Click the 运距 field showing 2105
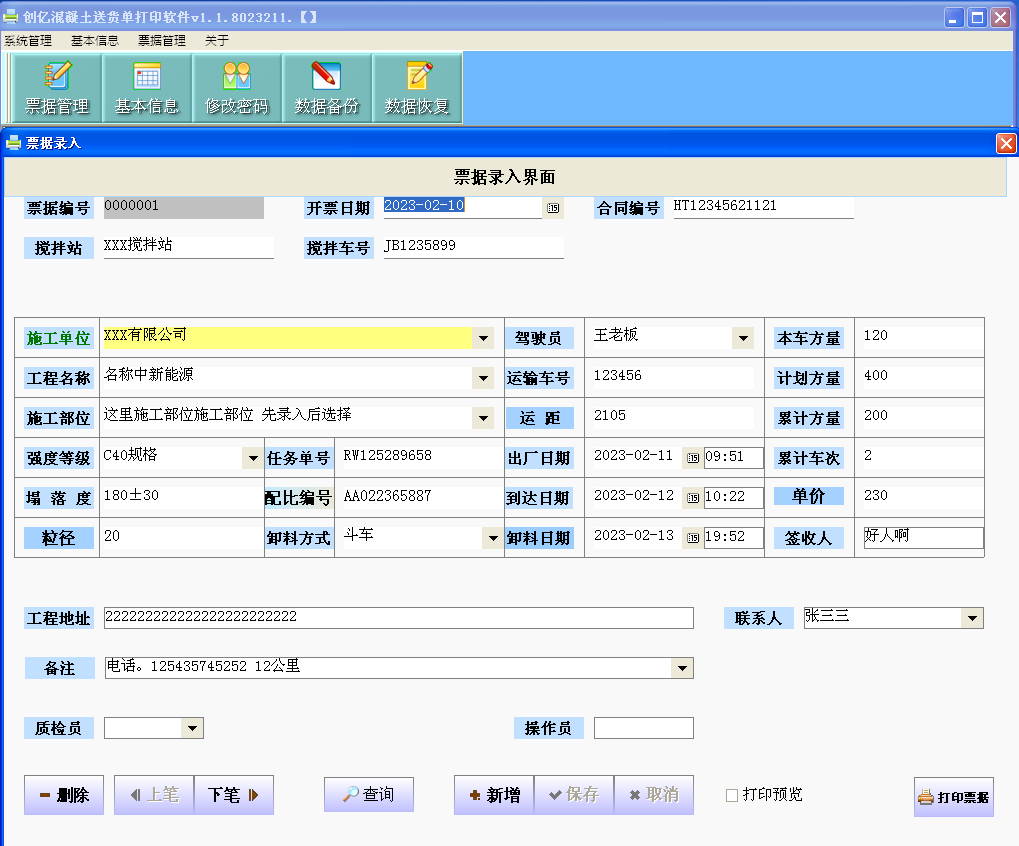The width and height of the screenshot is (1019, 846). point(673,417)
